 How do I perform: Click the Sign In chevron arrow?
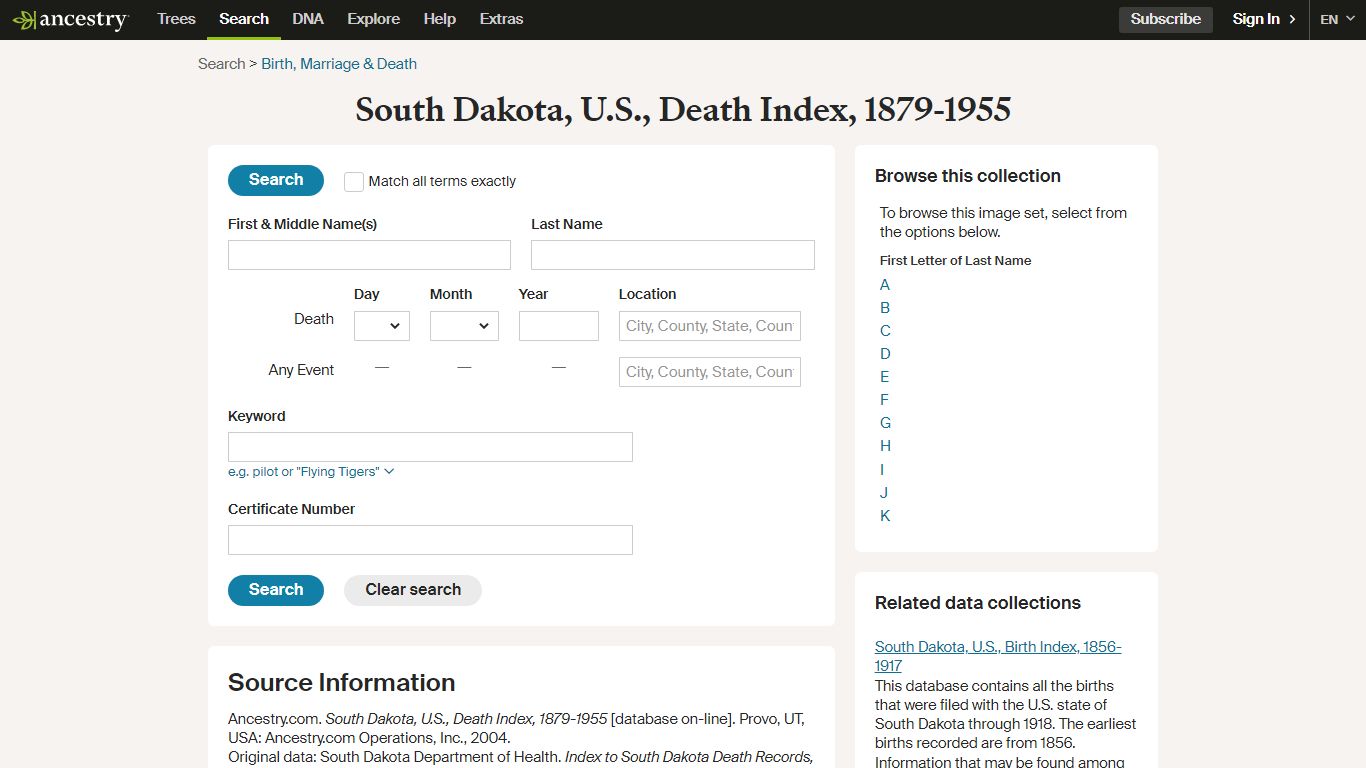[x=1292, y=19]
